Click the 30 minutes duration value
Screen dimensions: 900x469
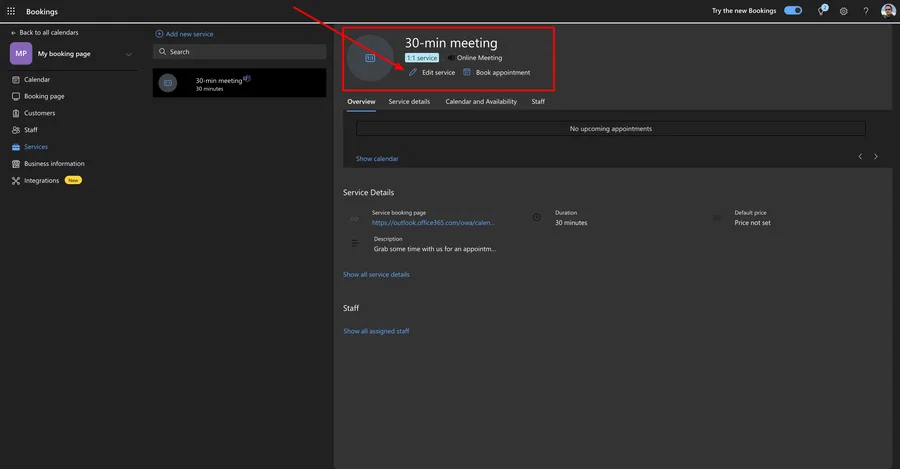(571, 223)
